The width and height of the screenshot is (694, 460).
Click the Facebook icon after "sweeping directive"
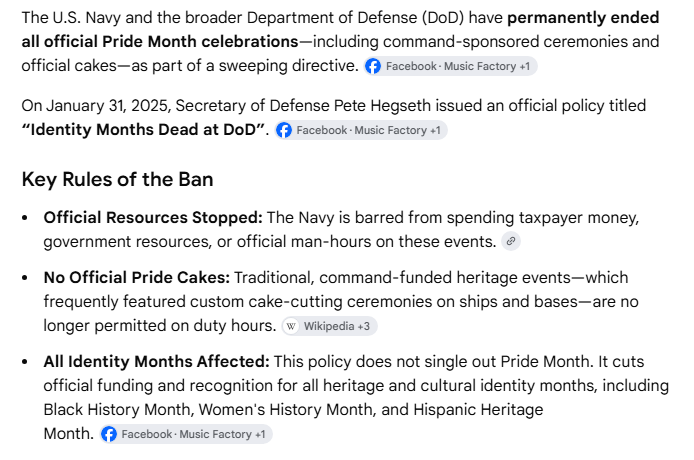373,66
